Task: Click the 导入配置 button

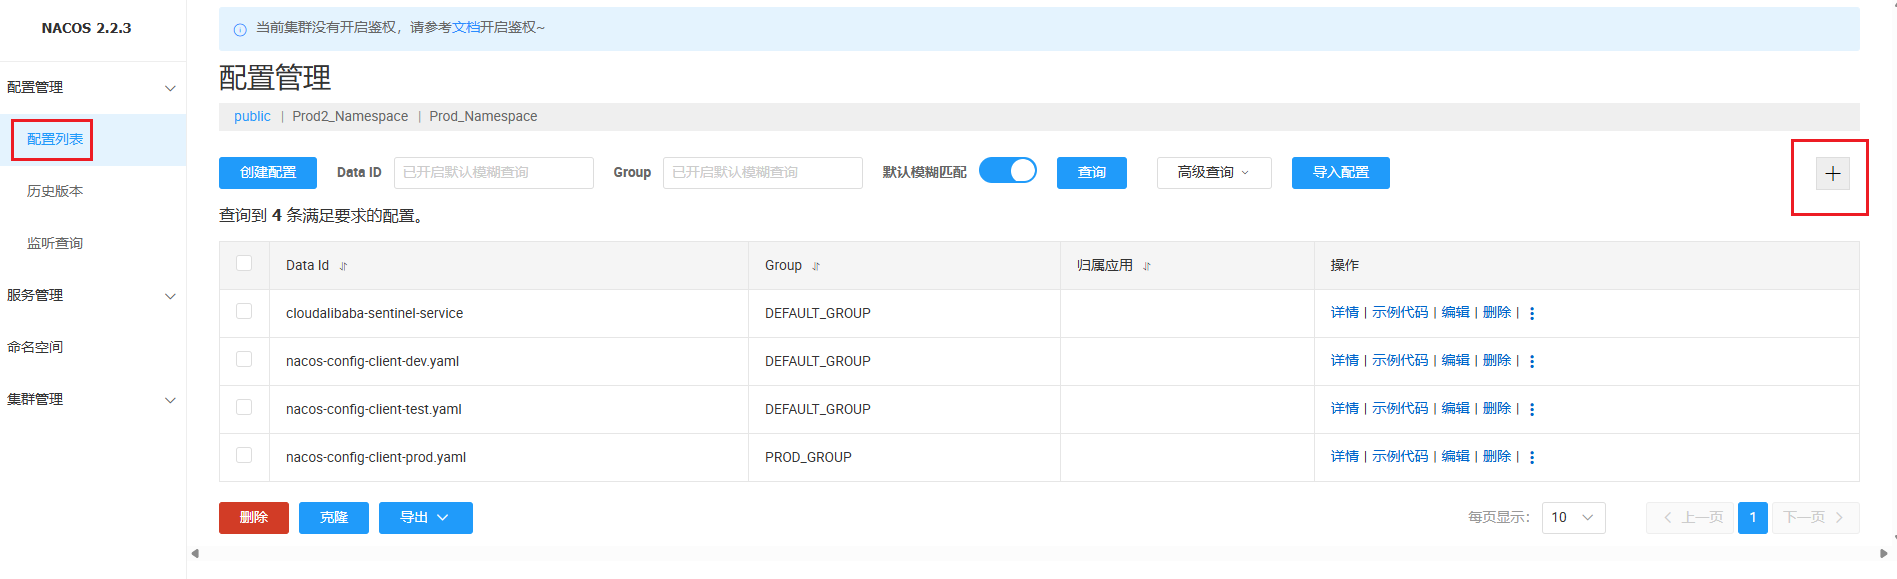Action: point(1341,173)
